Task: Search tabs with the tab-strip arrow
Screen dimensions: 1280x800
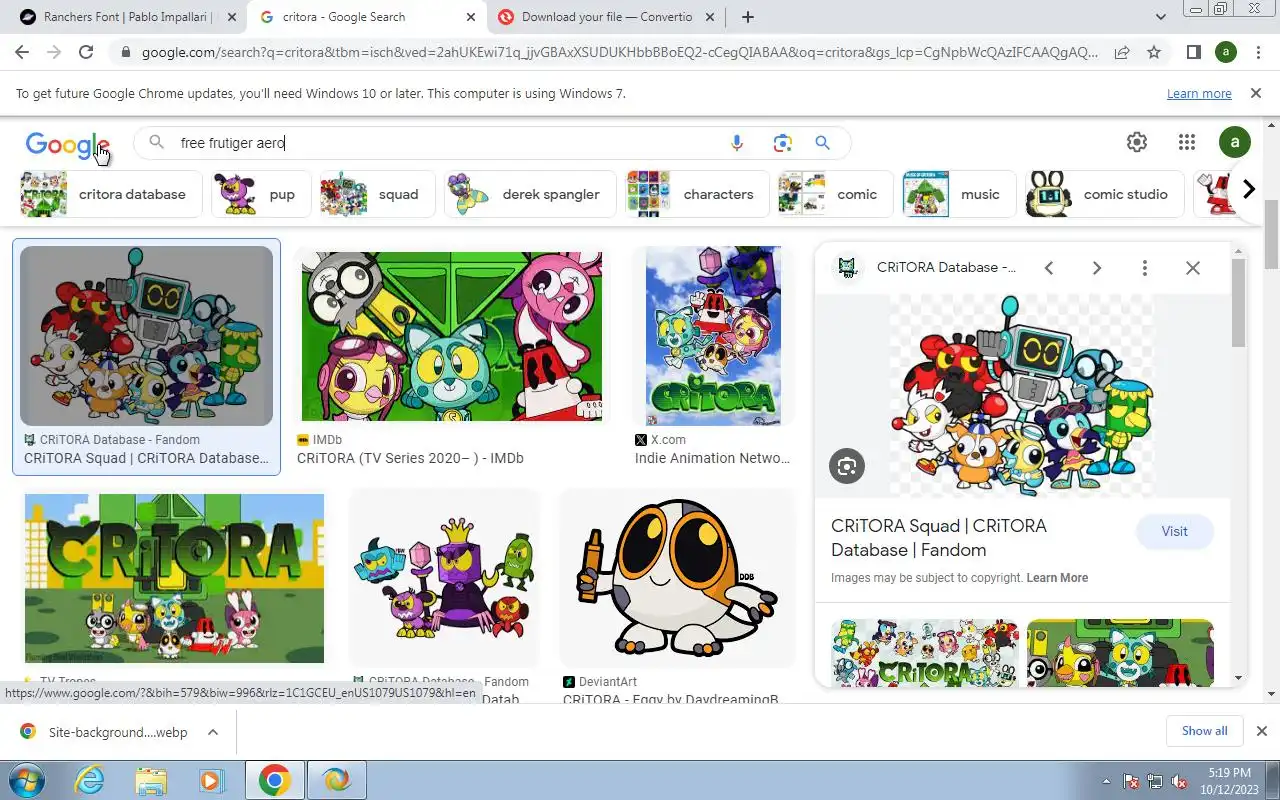Action: (x=1160, y=17)
